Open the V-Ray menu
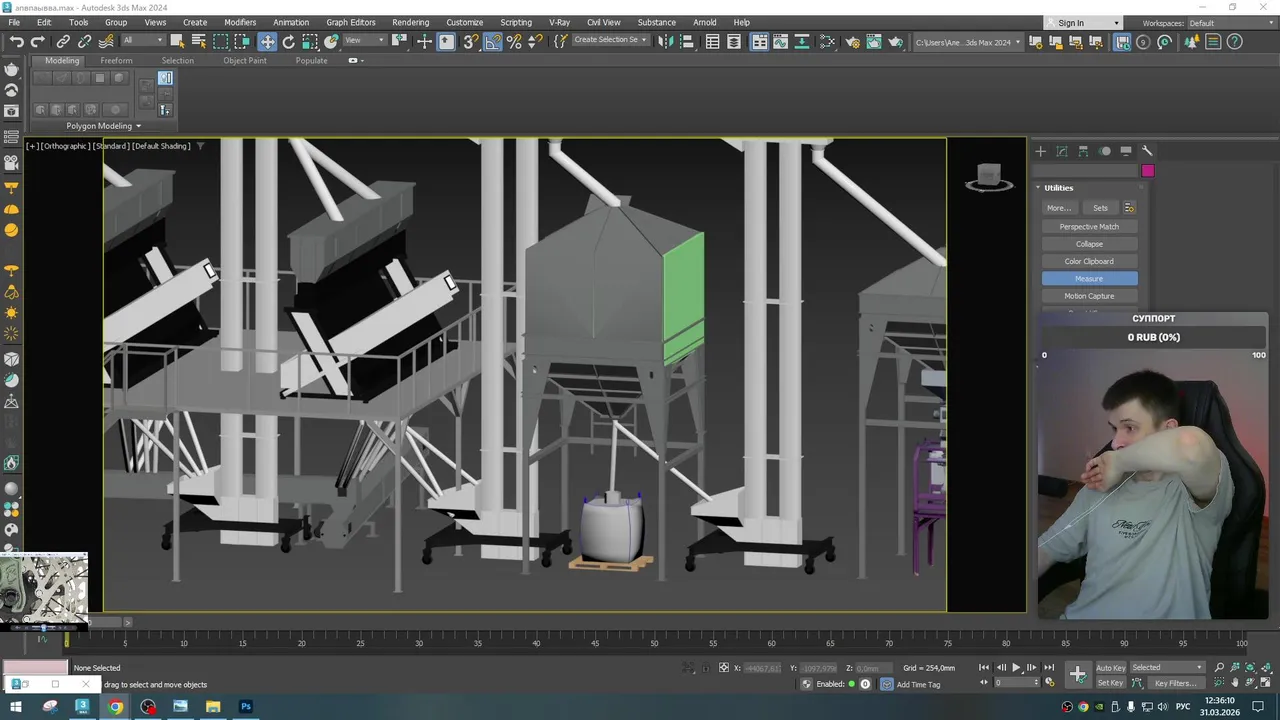Viewport: 1280px width, 720px height. tap(560, 22)
